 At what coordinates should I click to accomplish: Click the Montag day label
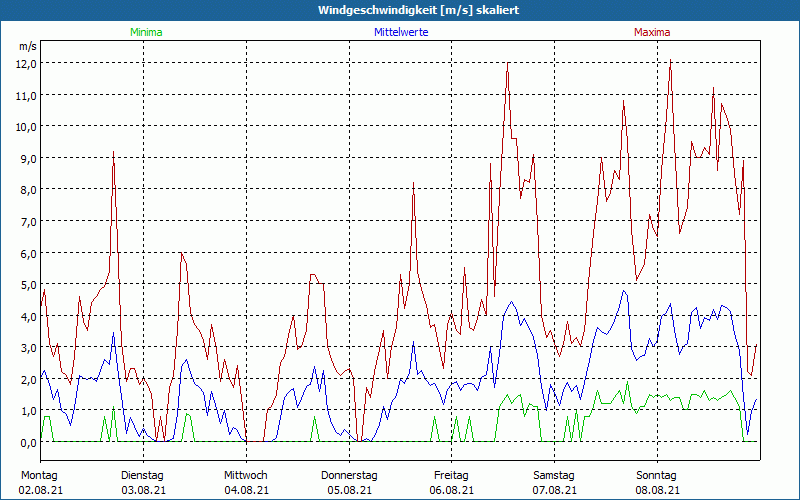[x=39, y=475]
